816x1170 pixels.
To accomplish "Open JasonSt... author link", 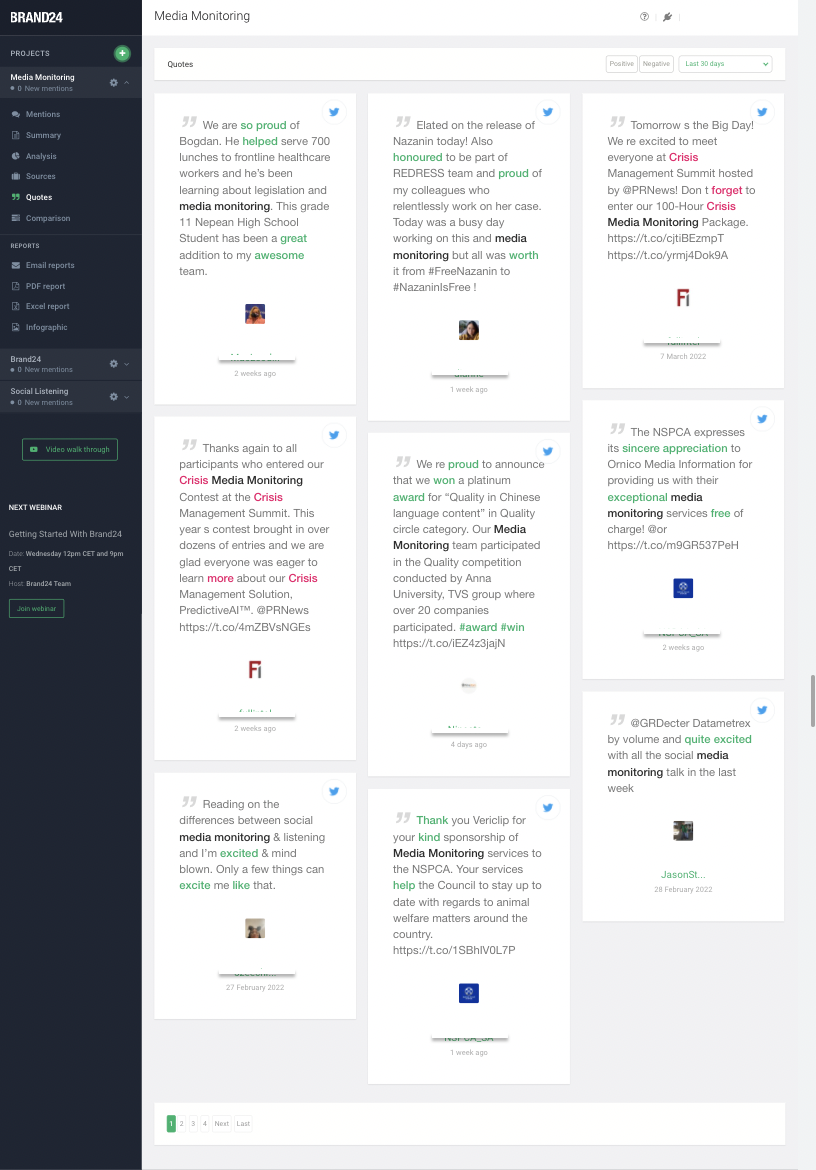I will 683,875.
